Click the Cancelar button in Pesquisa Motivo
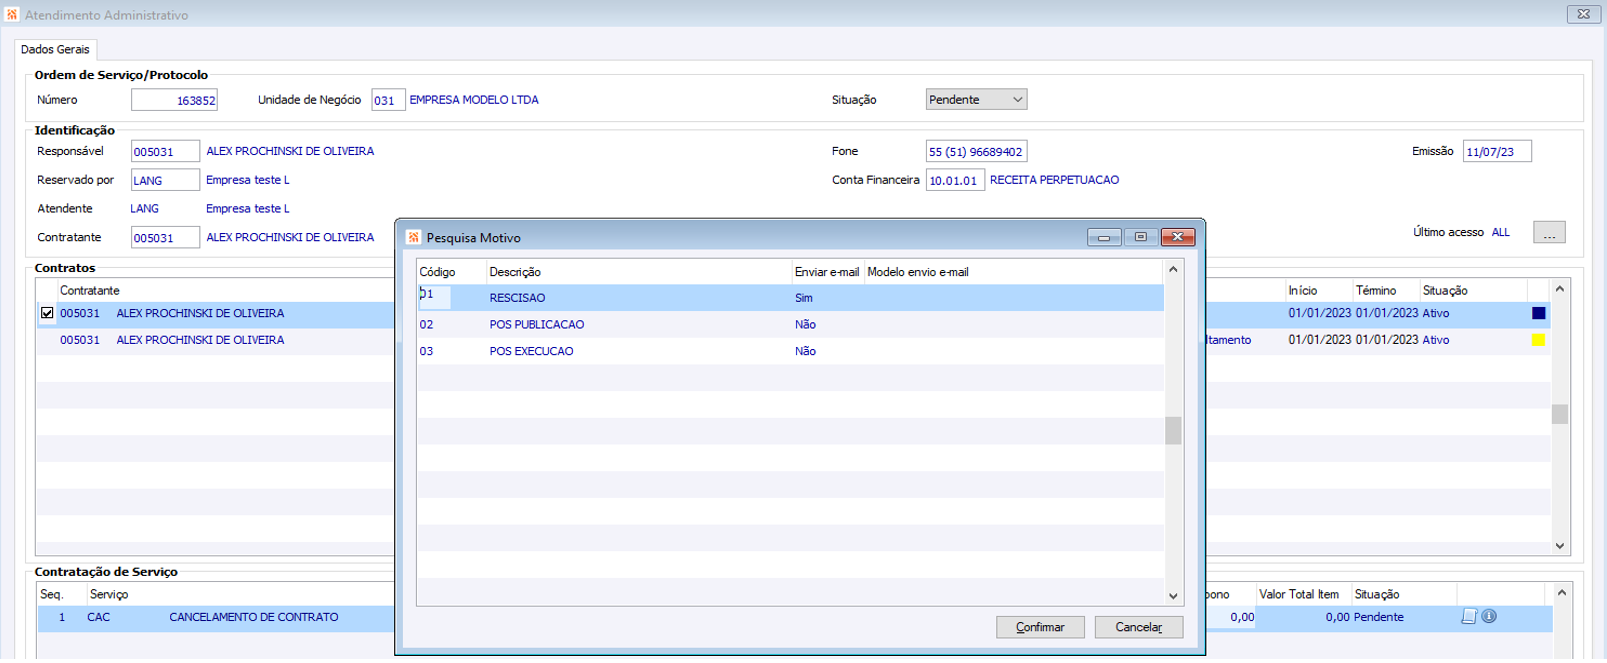Viewport: 1607px width, 663px height. pyautogui.click(x=1139, y=627)
